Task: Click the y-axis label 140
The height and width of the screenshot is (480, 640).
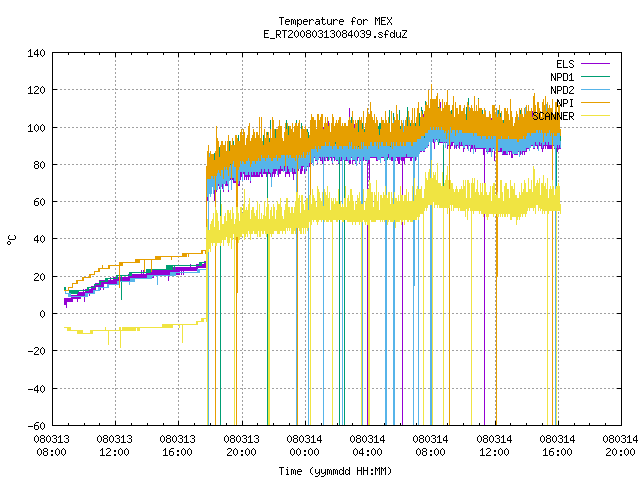Action: (x=36, y=53)
